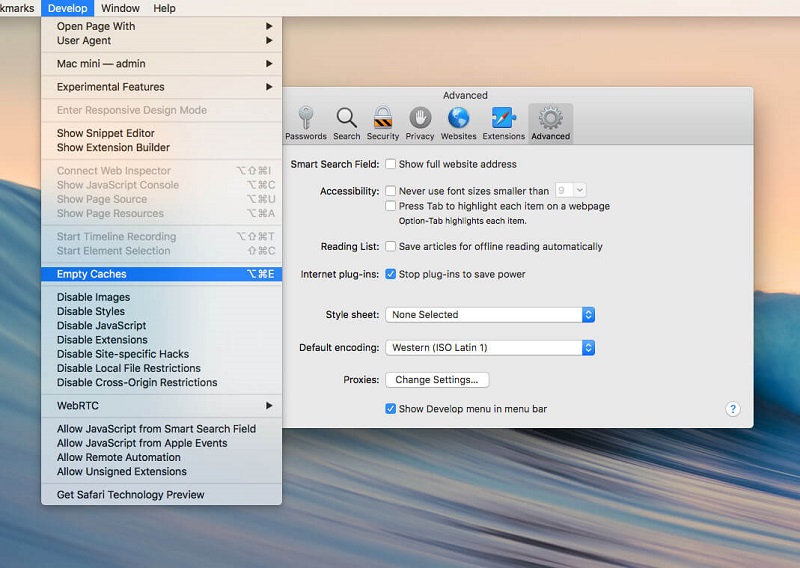Open the Develop menu in menu bar

pyautogui.click(x=67, y=8)
